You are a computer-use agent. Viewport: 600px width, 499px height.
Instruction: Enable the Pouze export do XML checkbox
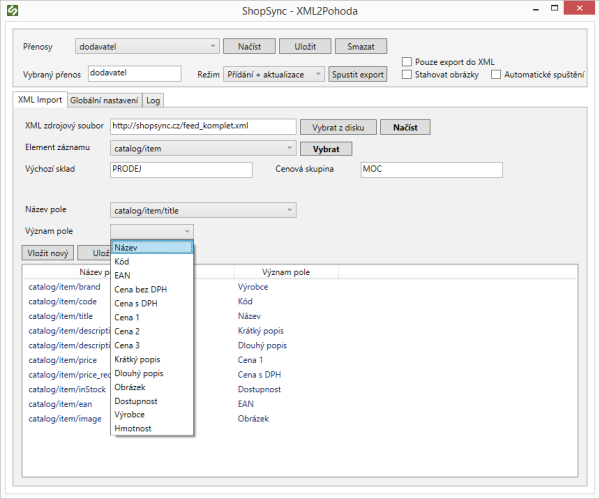tap(406, 61)
